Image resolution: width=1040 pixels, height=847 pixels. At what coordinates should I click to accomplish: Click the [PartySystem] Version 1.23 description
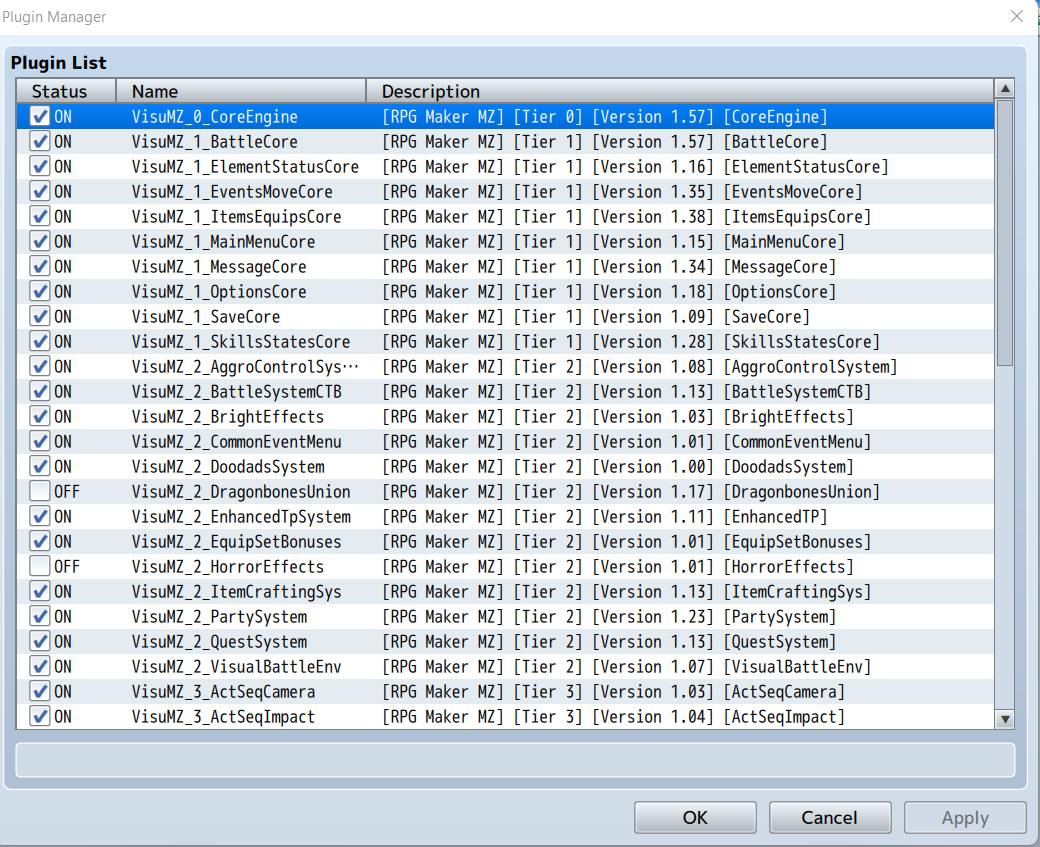[609, 617]
